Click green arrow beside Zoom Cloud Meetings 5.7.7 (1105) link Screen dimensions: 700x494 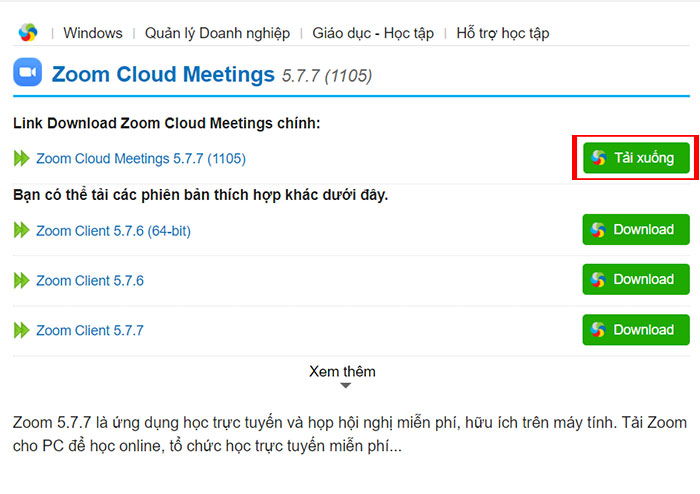click(21, 158)
